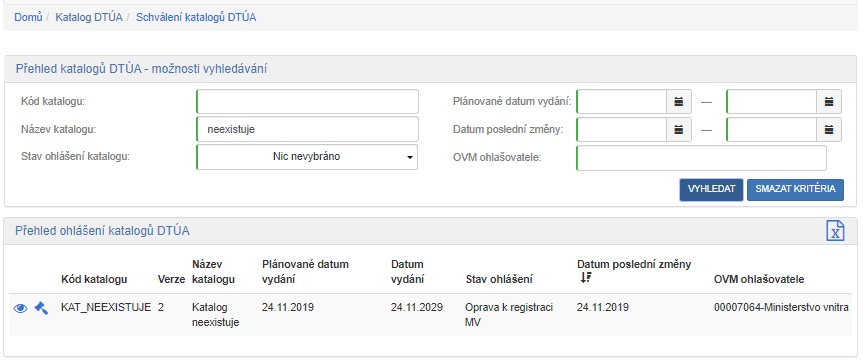Select Opravа k registraci MV status cell
The image size is (863, 361).
tap(509, 315)
